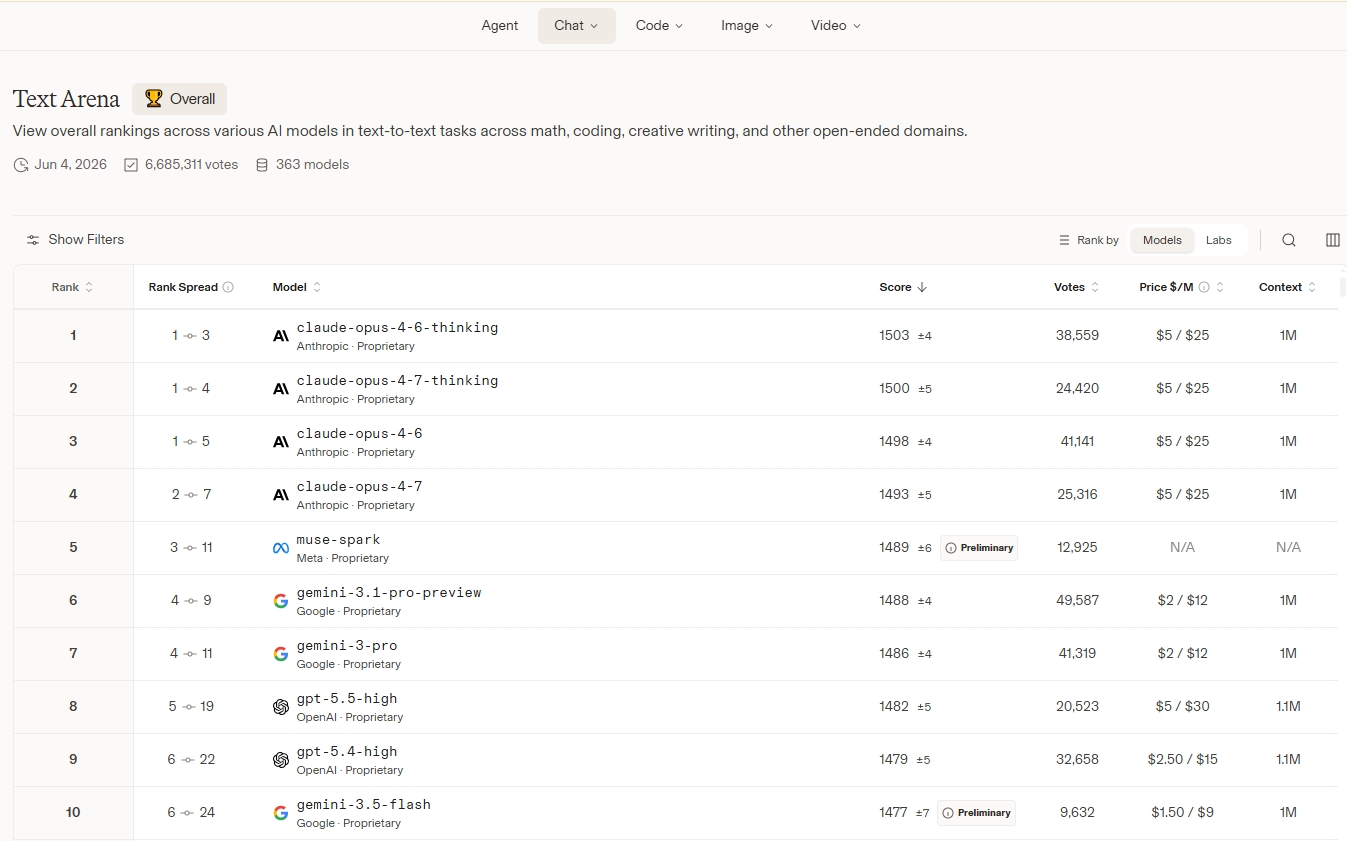1347x841 pixels.
Task: Click the OpenAI logo beside gpt-5.5-high
Action: pyautogui.click(x=281, y=707)
